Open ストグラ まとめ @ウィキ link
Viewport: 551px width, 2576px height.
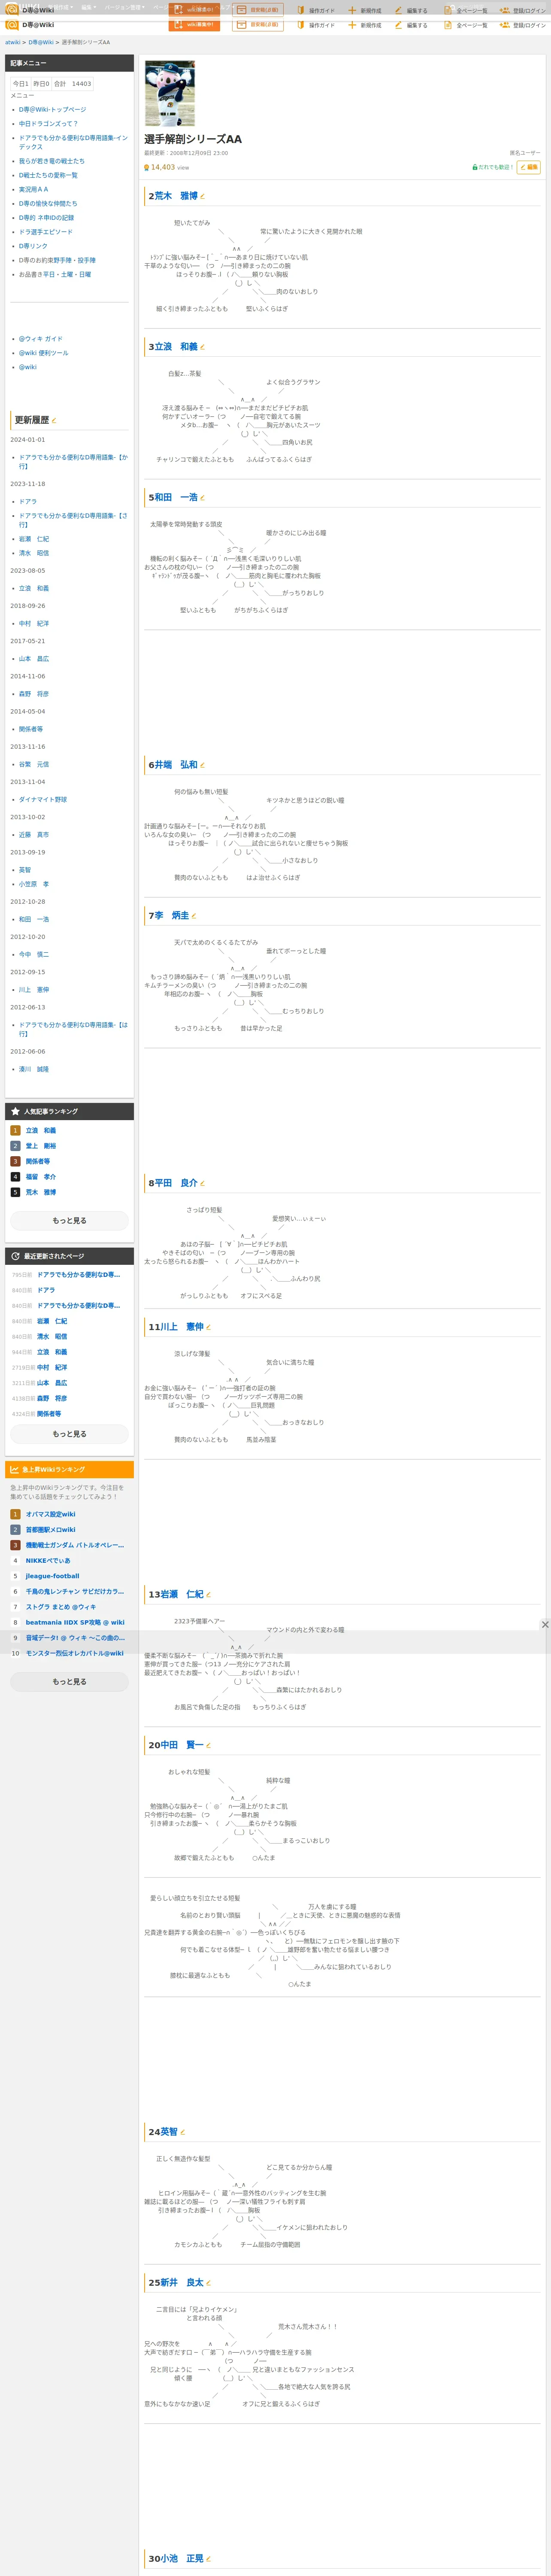[x=61, y=1607]
